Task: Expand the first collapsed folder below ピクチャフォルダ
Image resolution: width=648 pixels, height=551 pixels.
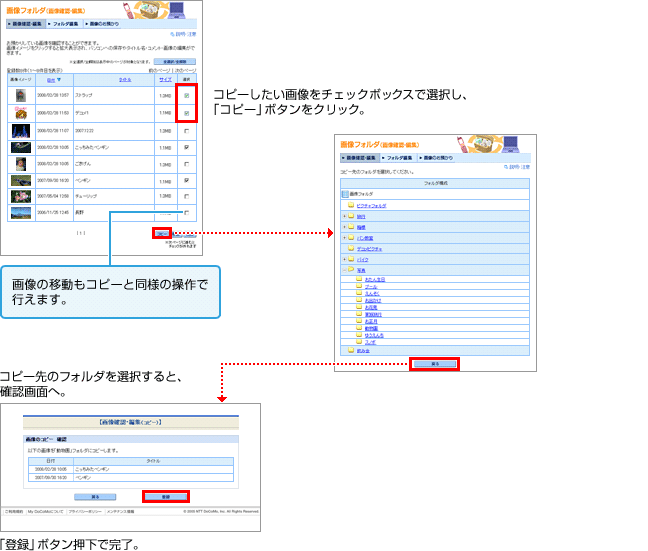Action: click(344, 216)
